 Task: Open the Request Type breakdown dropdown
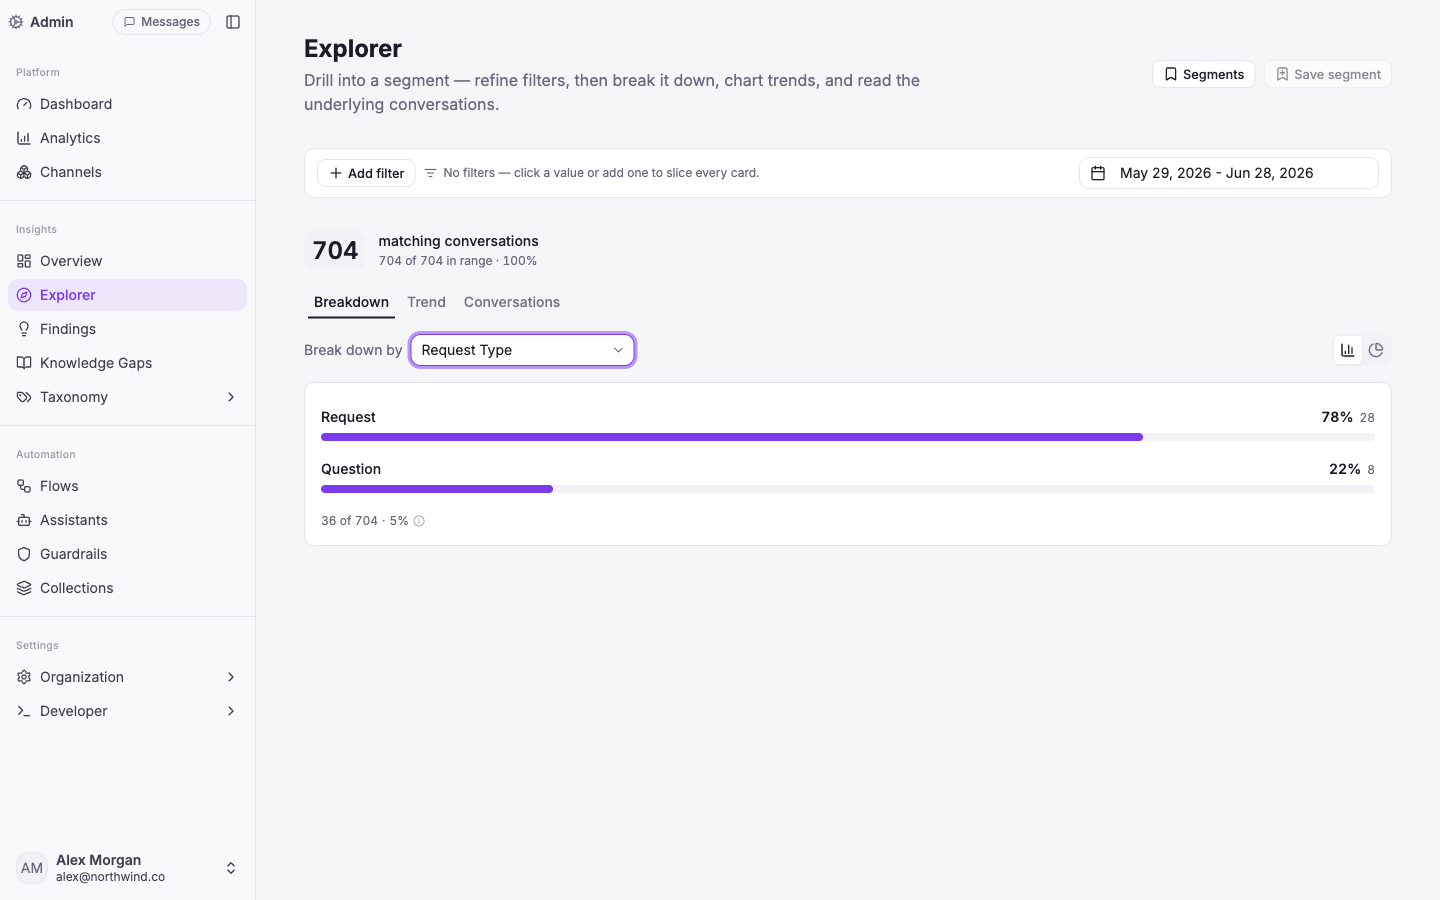tap(522, 350)
